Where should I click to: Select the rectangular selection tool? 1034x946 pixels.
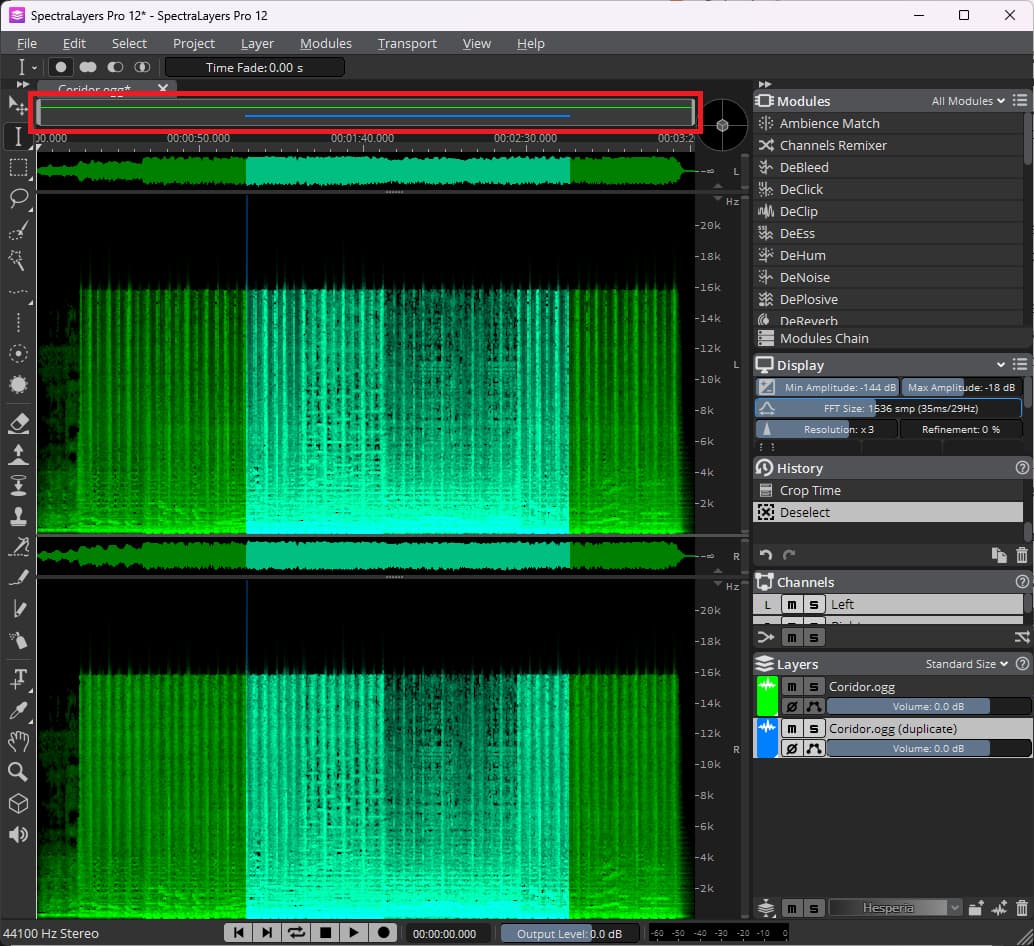tap(18, 167)
